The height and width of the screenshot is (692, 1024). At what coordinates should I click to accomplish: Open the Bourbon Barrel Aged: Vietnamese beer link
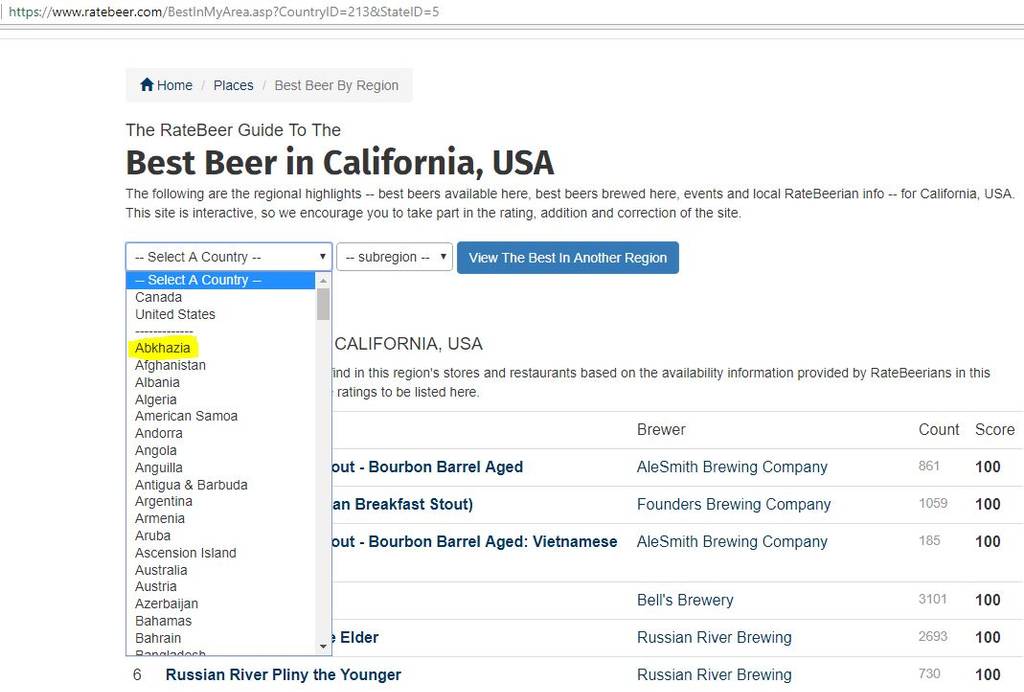point(475,541)
